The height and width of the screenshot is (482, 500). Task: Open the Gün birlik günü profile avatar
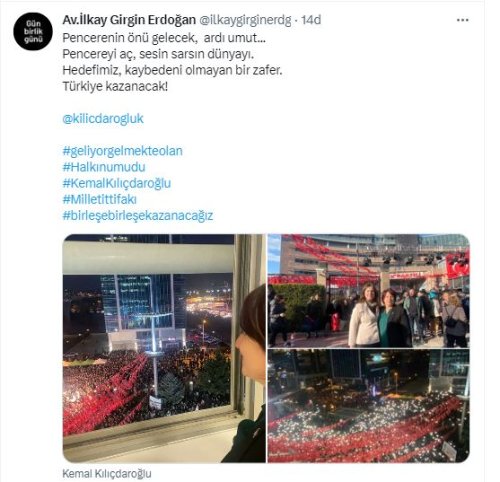pyautogui.click(x=33, y=32)
